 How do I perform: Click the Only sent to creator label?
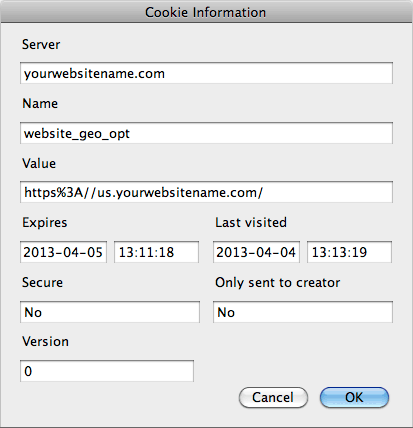278,283
